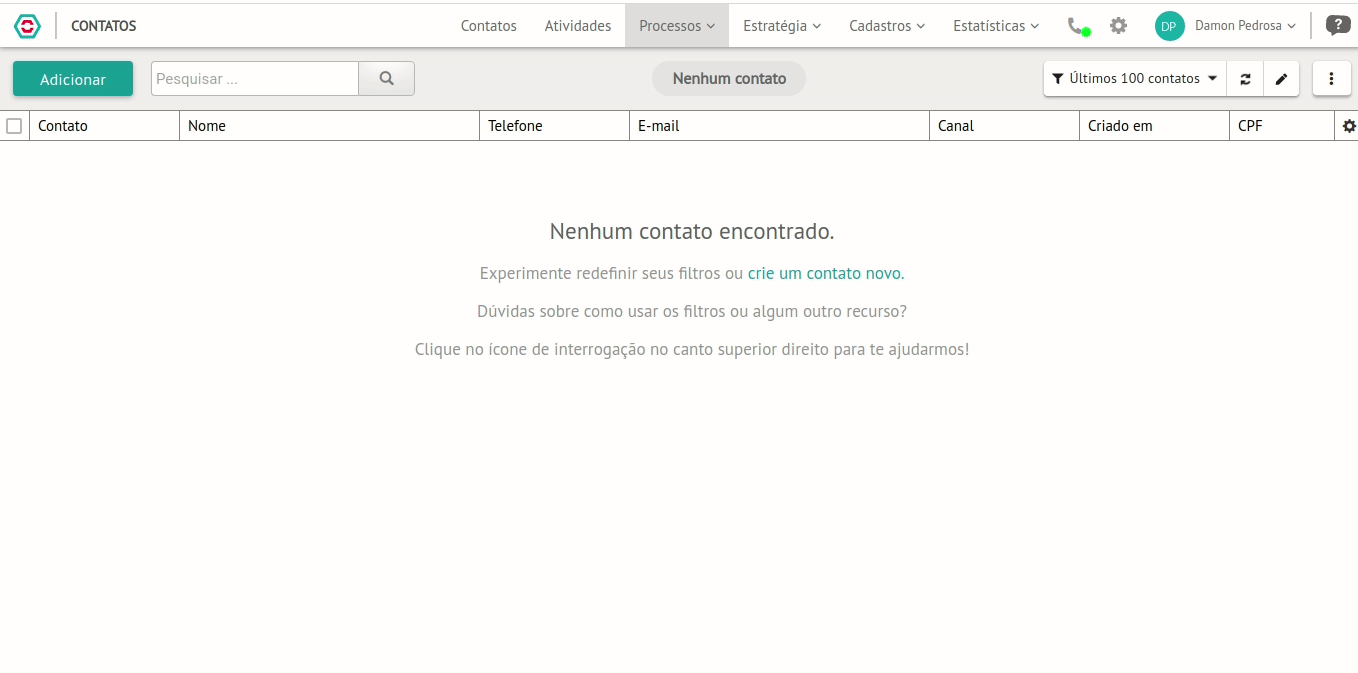Expand the Estratégia menu

(x=782, y=26)
